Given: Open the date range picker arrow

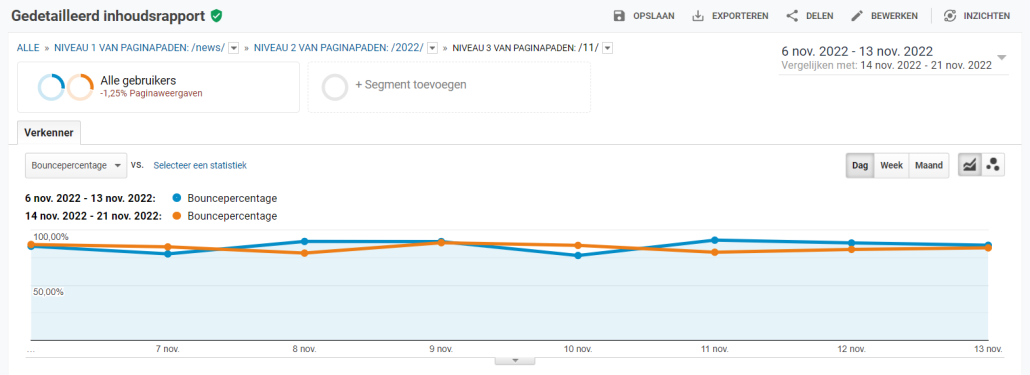Looking at the screenshot, I should 1002,57.
